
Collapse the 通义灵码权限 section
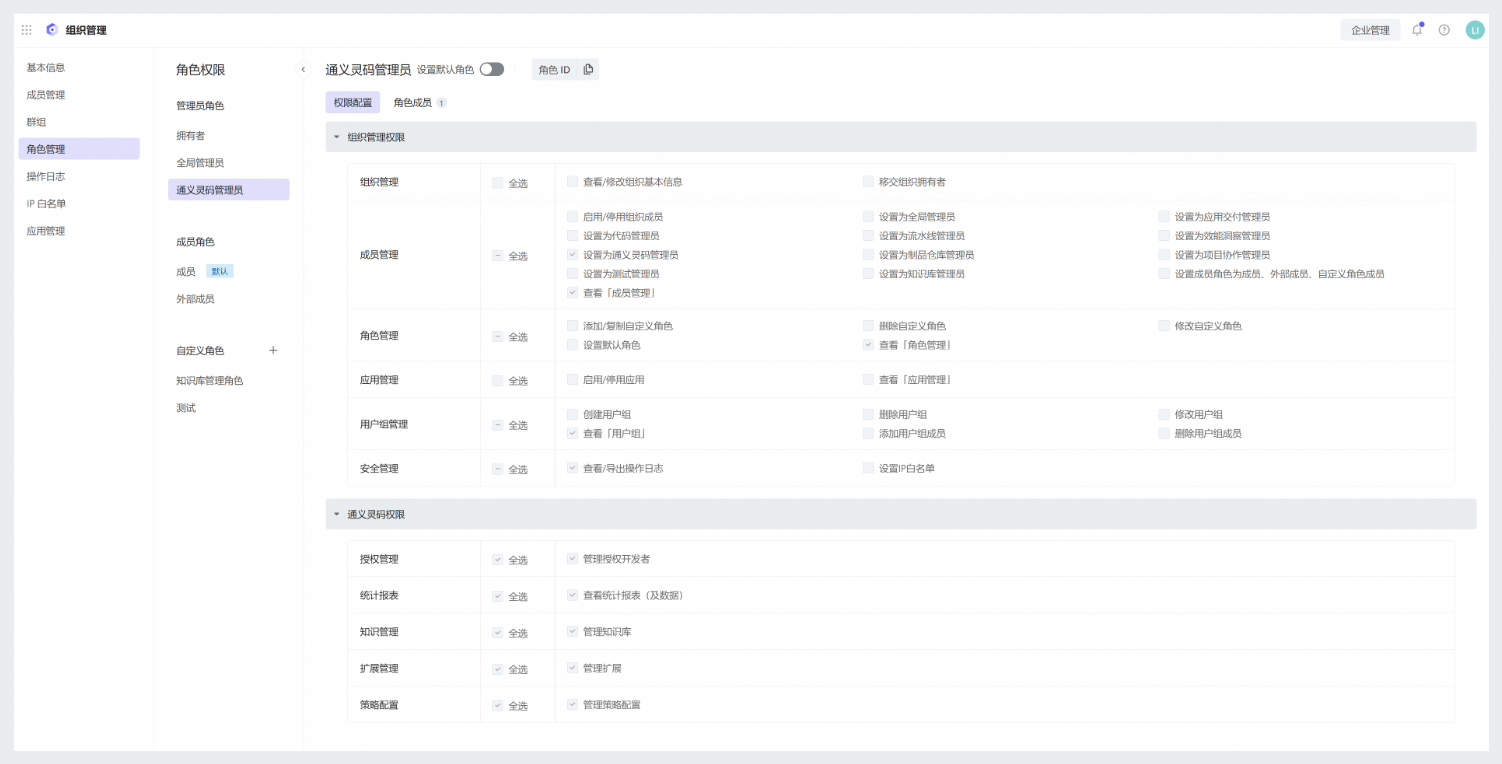337,514
